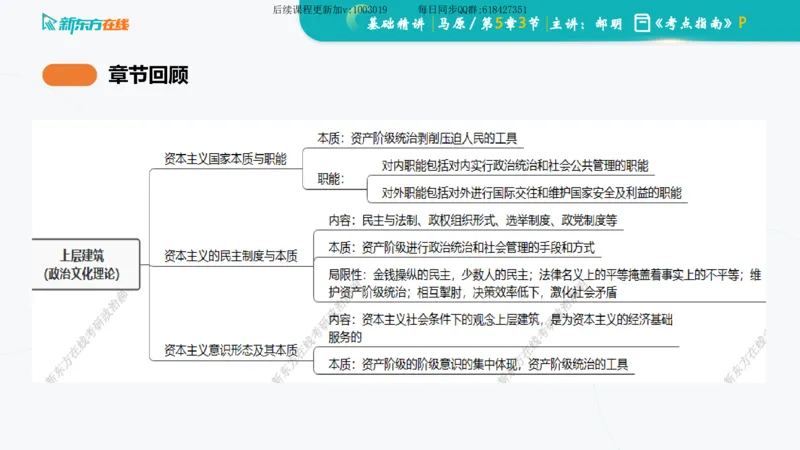Image resolution: width=800 pixels, height=450 pixels.
Task: Click the 每日同步QQ群:618427351 text
Action: [472, 9]
